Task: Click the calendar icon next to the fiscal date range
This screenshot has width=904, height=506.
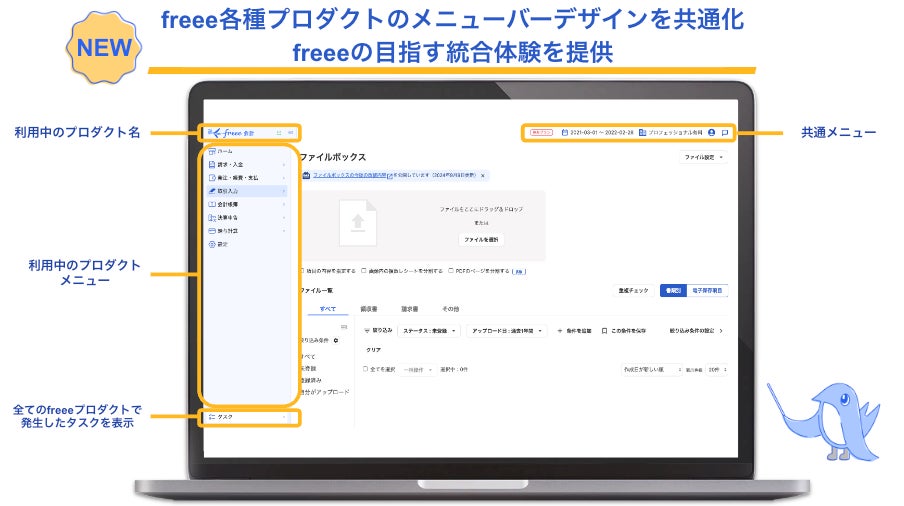Action: pyautogui.click(x=564, y=133)
